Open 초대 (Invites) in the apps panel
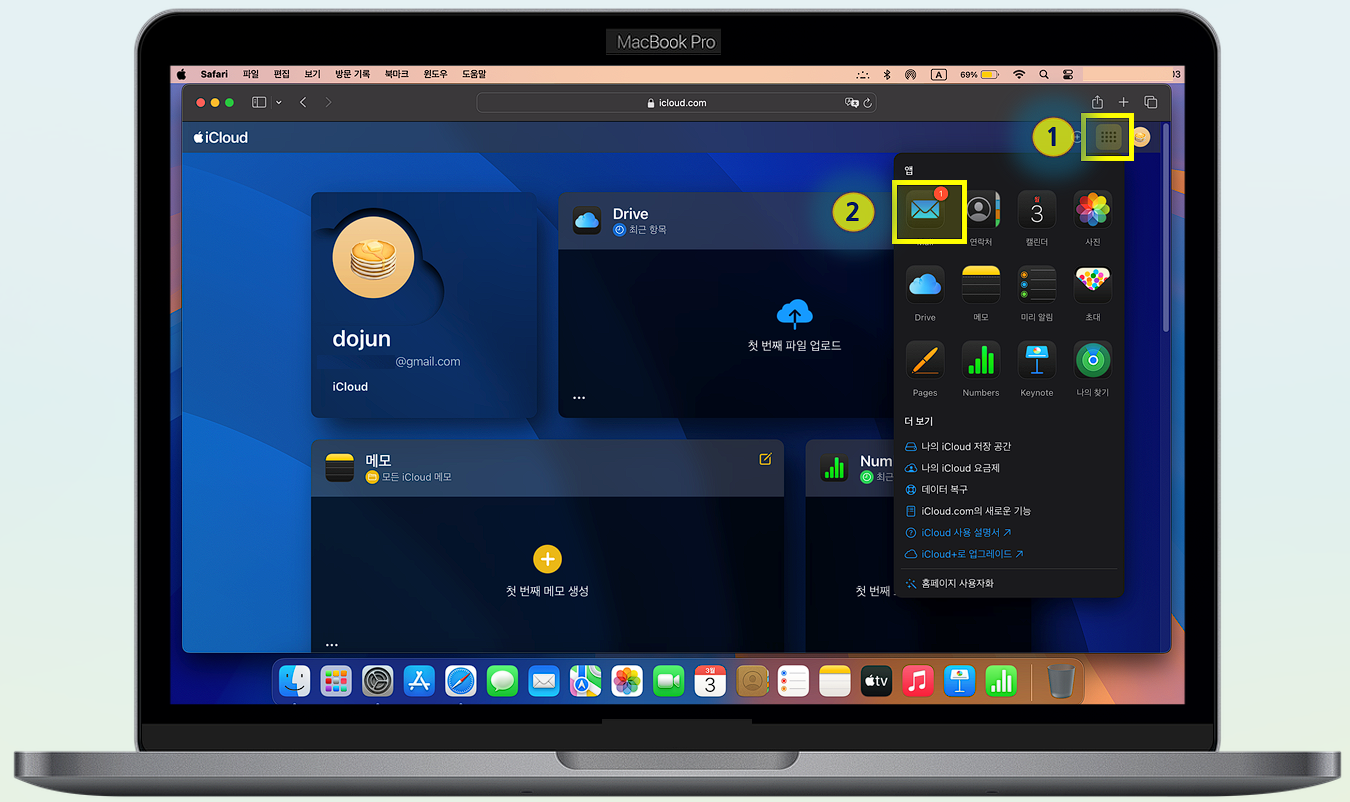Screen dimensions: 1350x802 pyautogui.click(x=1093, y=285)
